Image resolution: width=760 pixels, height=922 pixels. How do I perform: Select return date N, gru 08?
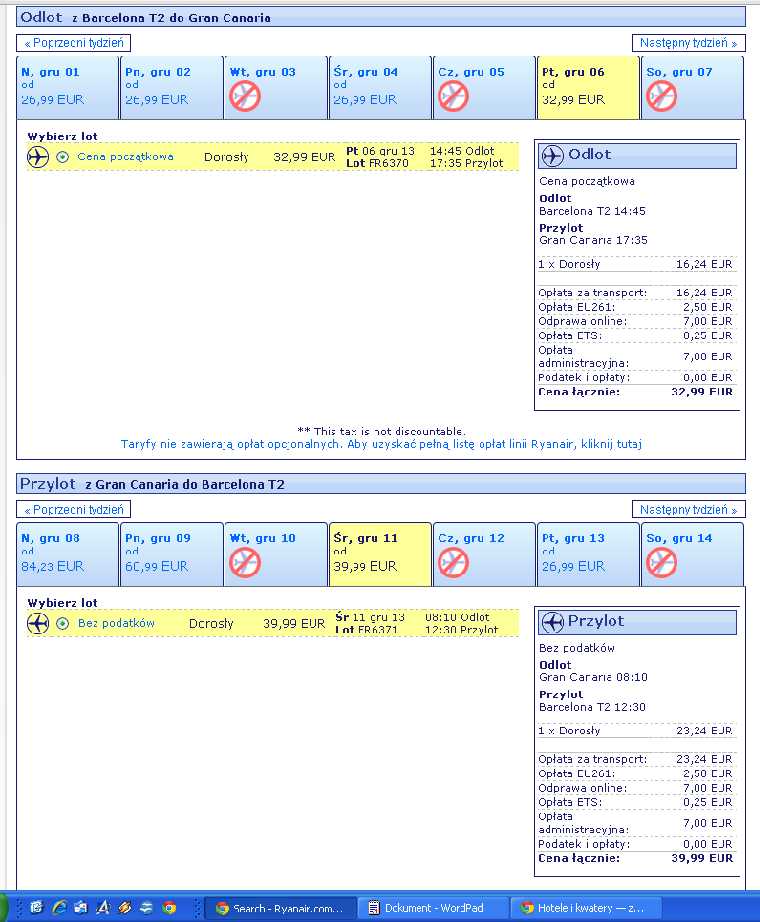(68, 554)
